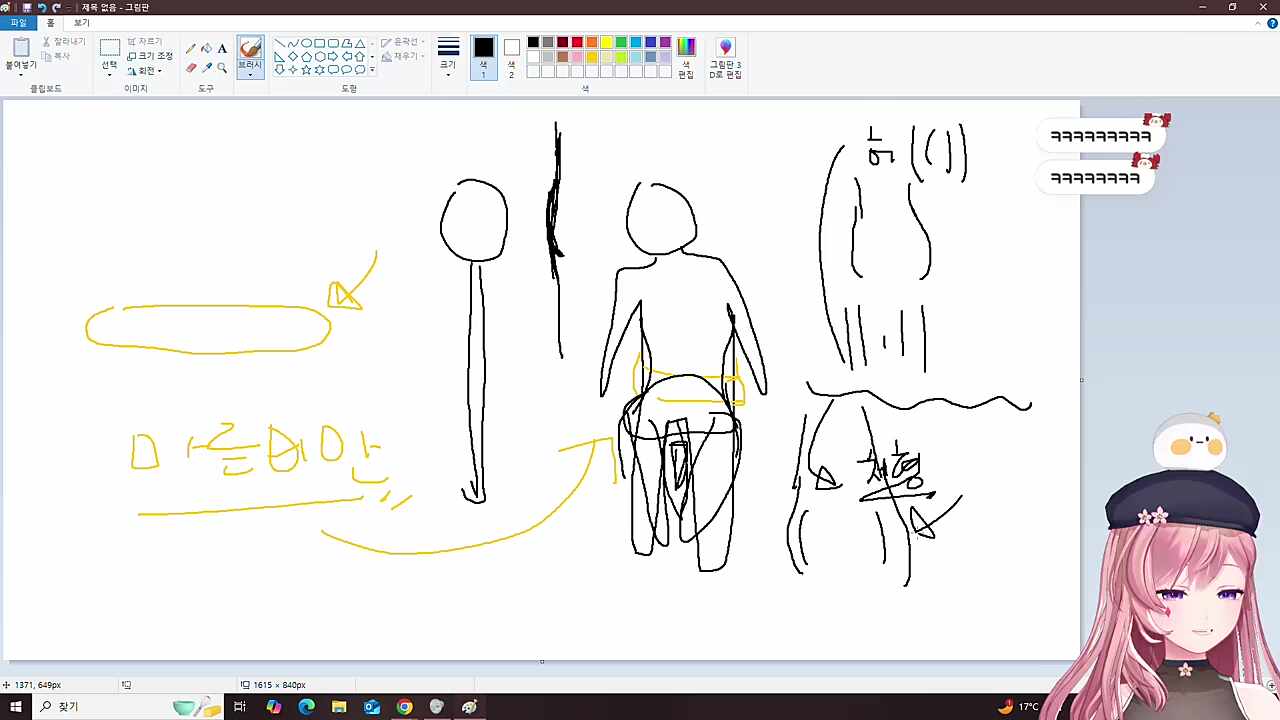This screenshot has height=720, width=1280.
Task: Choose the Five-point star shape
Action: (306, 70)
